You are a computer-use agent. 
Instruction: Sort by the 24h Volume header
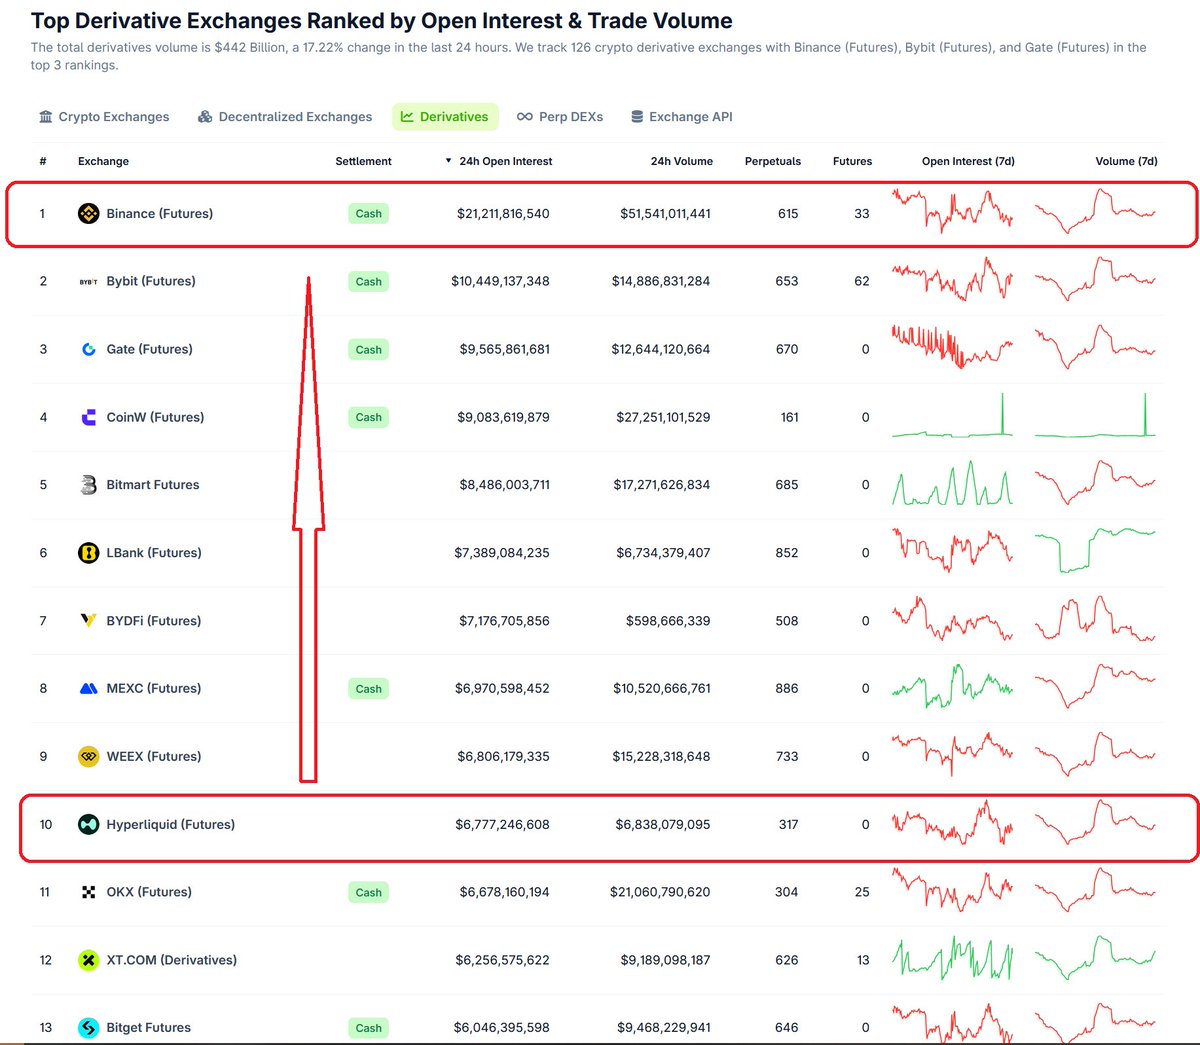point(682,161)
